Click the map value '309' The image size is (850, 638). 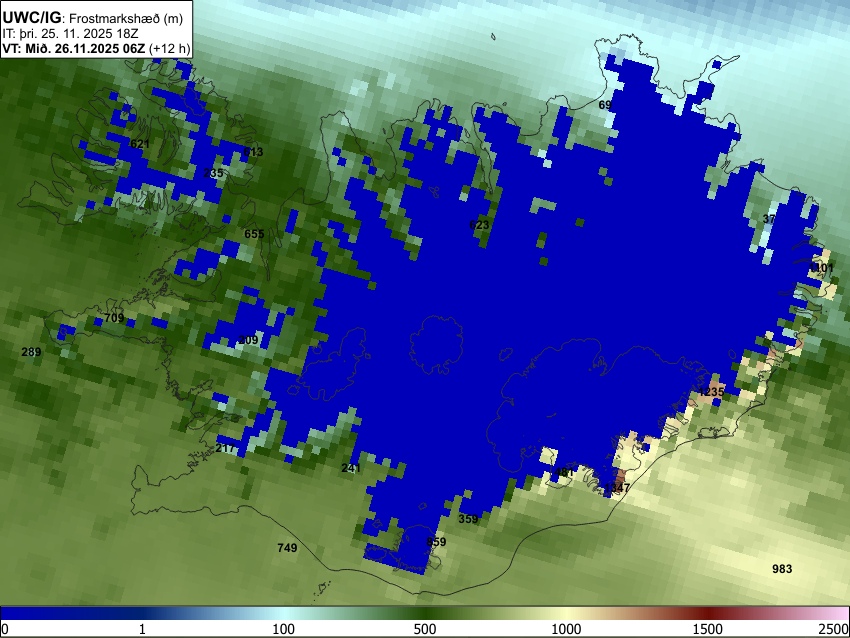coord(248,340)
